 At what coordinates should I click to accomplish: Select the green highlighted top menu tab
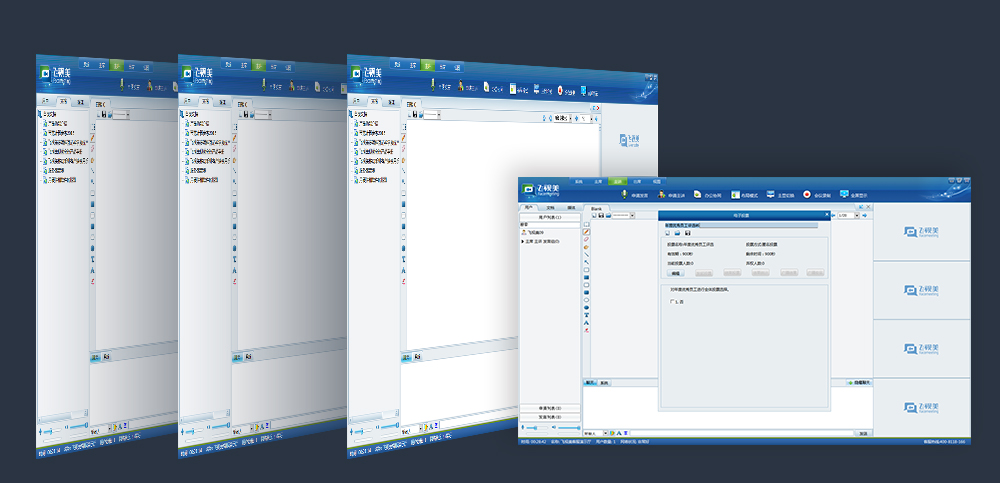click(x=618, y=182)
